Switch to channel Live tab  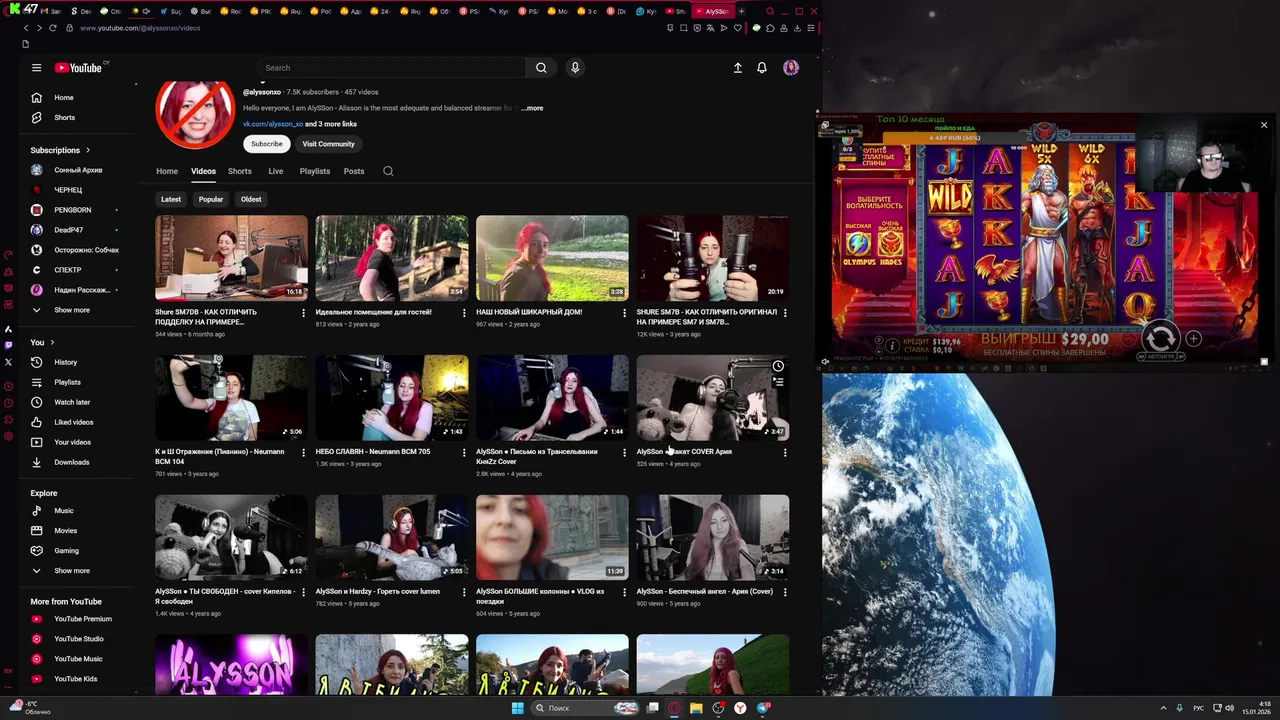coord(276,171)
